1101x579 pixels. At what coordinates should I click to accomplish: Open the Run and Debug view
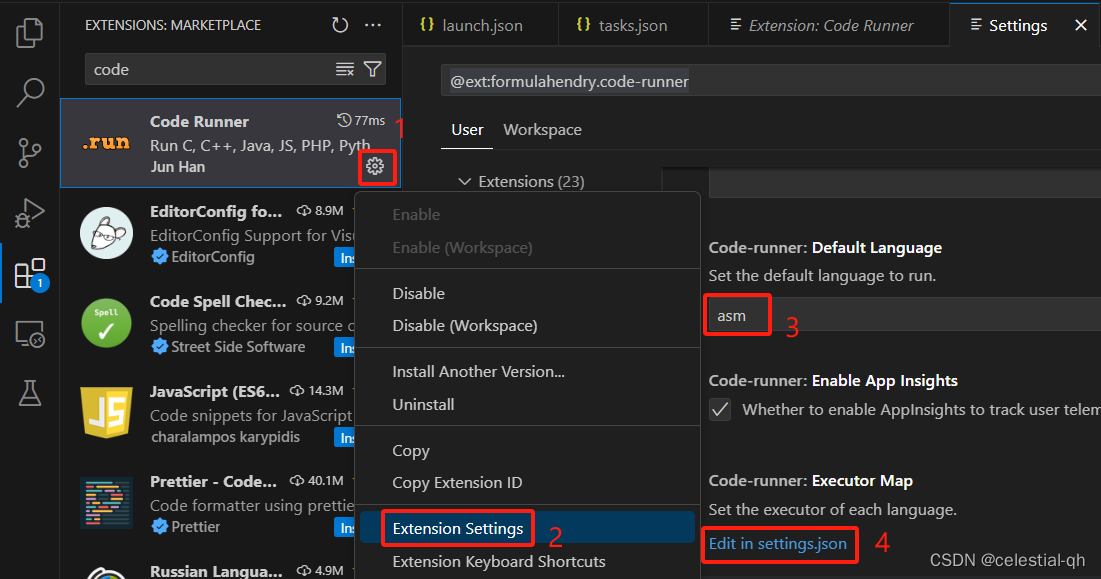point(29,212)
